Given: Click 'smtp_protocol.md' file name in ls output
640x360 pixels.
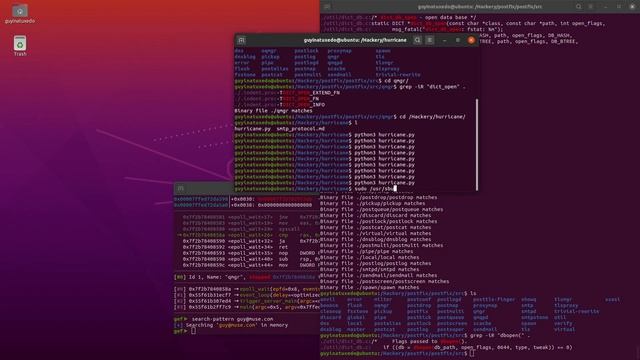Looking at the screenshot, I should point(300,129).
